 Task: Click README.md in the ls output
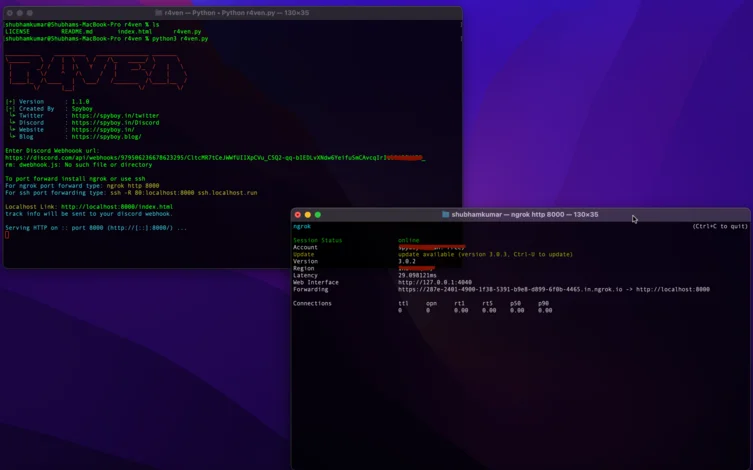pos(77,32)
